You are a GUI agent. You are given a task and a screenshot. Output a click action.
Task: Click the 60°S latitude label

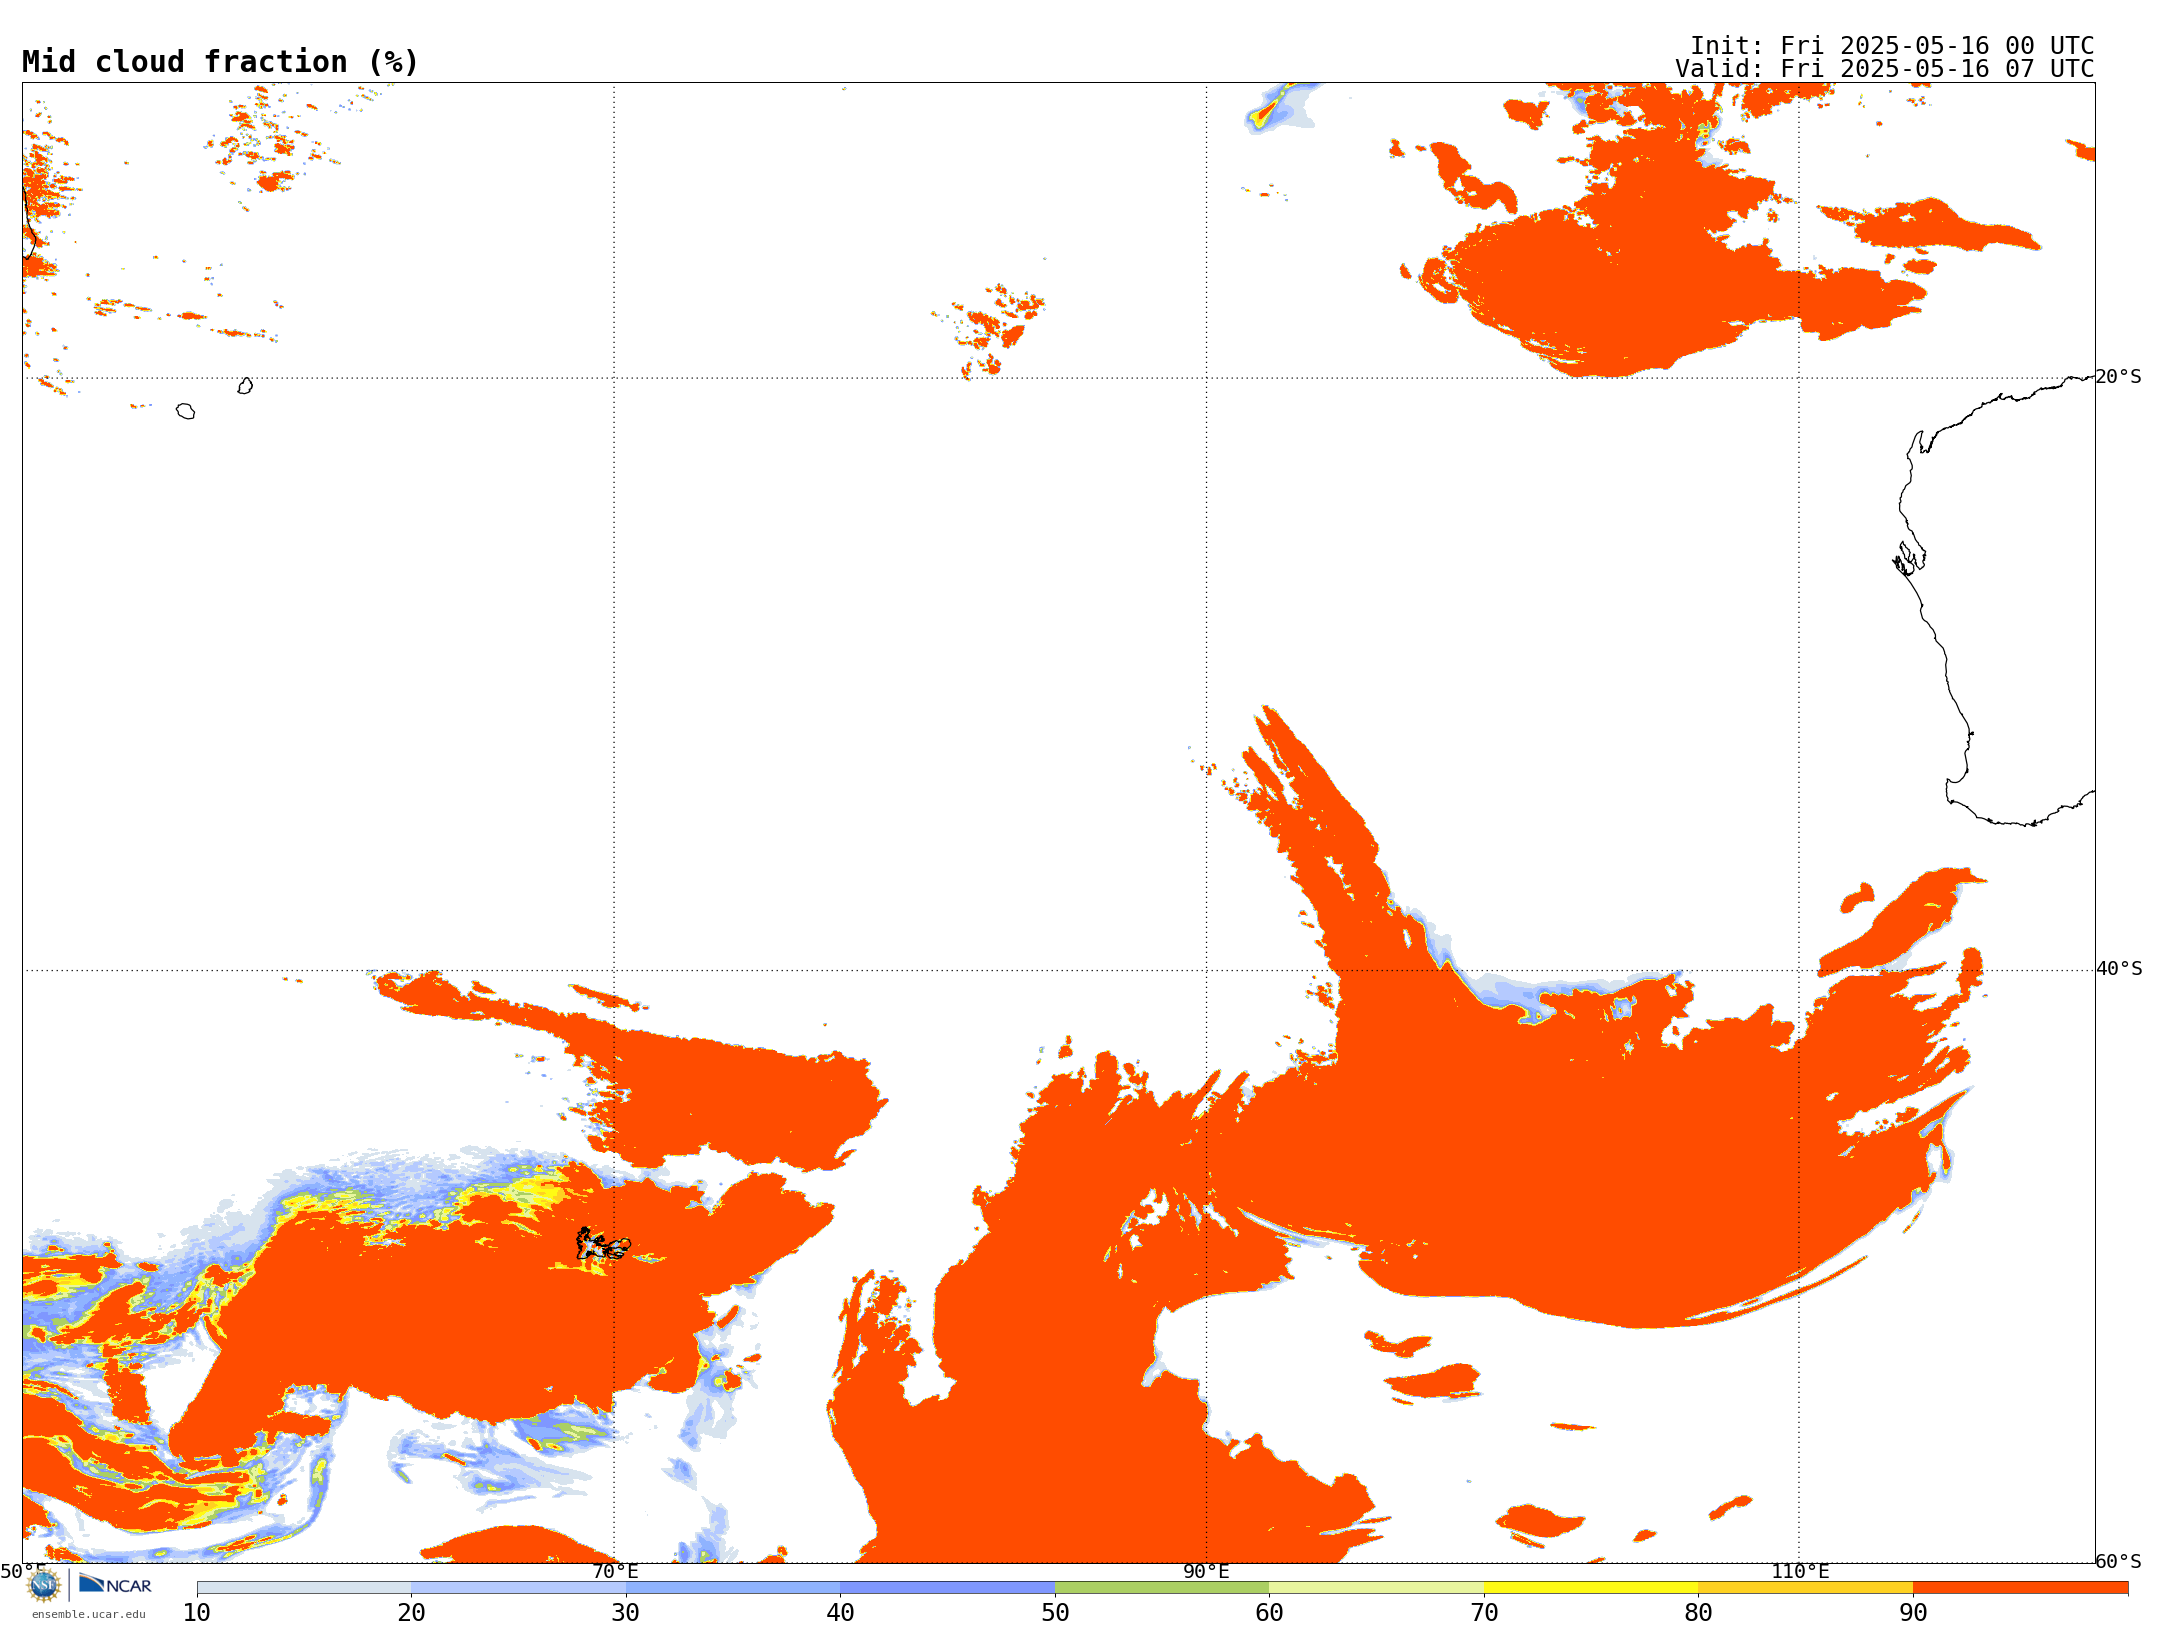pos(2119,1562)
